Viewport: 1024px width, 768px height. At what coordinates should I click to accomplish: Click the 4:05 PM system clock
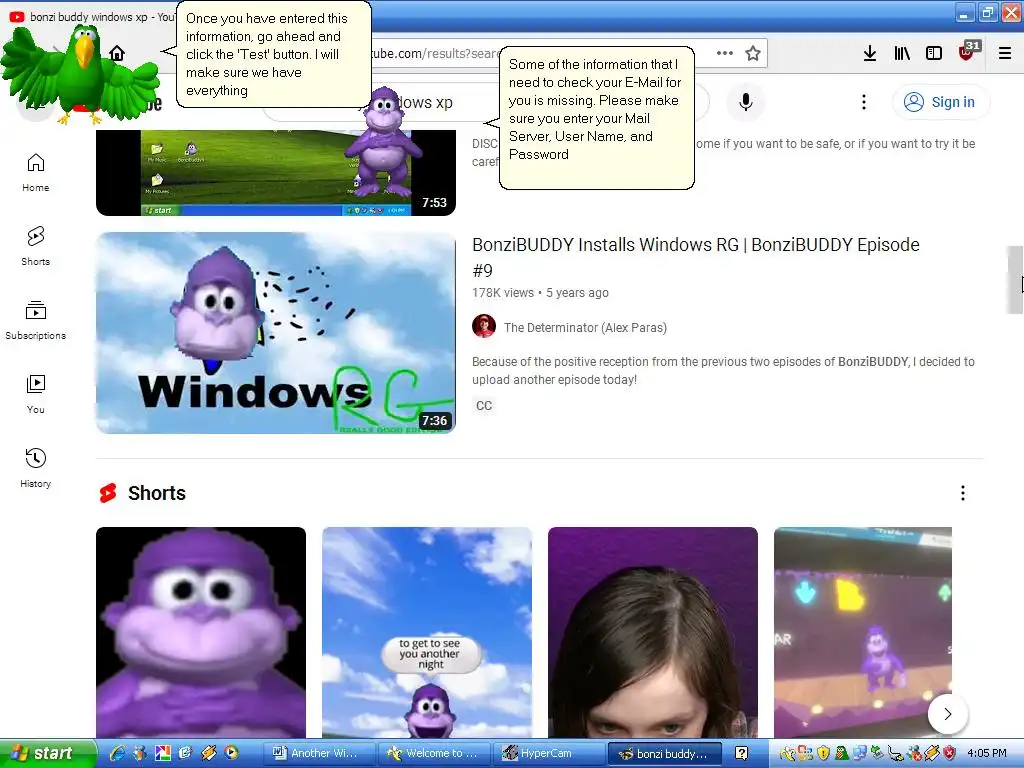click(987, 753)
